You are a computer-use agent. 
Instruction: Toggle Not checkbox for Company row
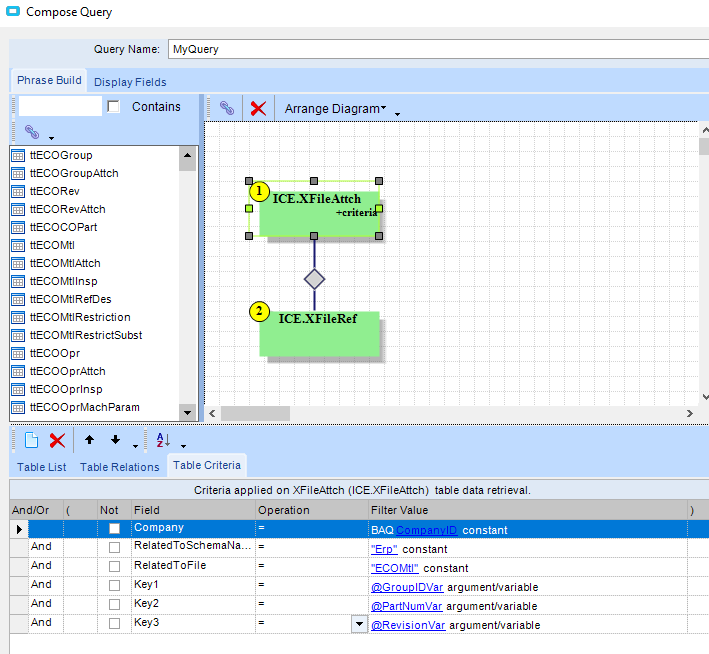click(114, 528)
